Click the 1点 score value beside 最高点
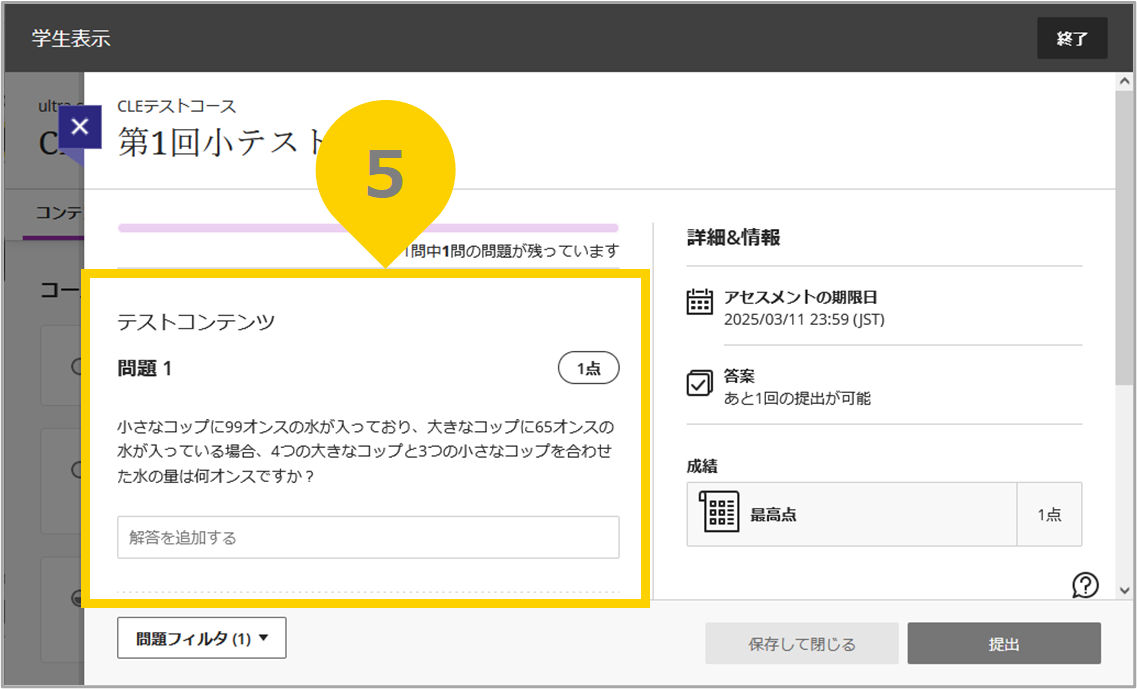The image size is (1137, 689). pyautogui.click(x=1049, y=514)
